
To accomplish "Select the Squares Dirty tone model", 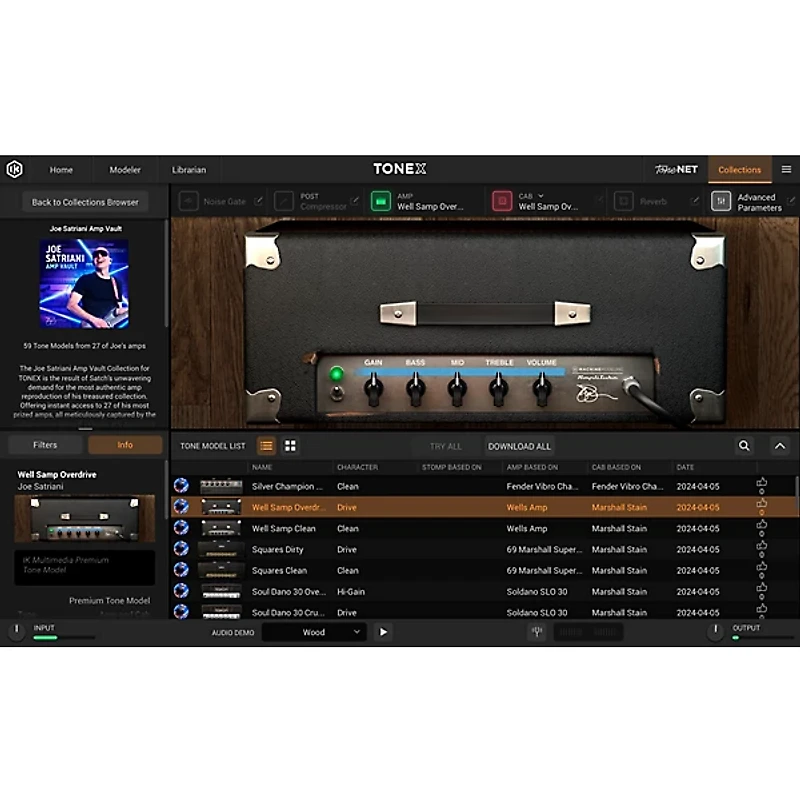I will click(484, 549).
